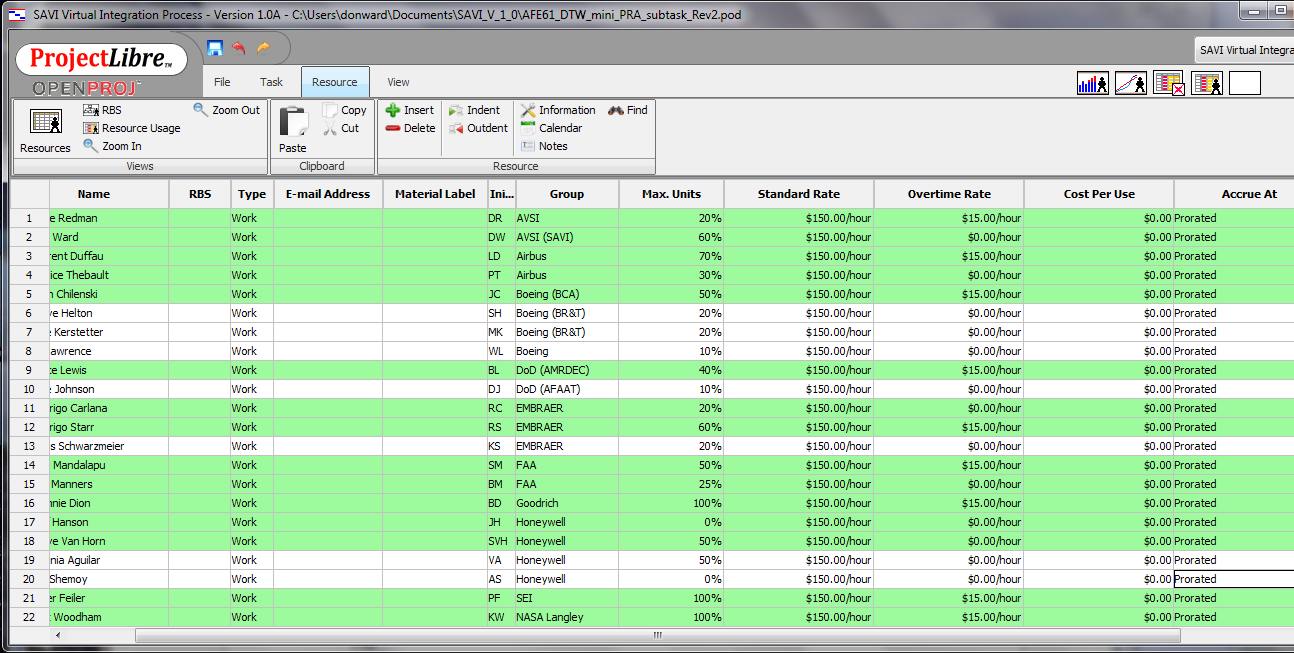Switch to the Task ribbon tab

point(271,82)
